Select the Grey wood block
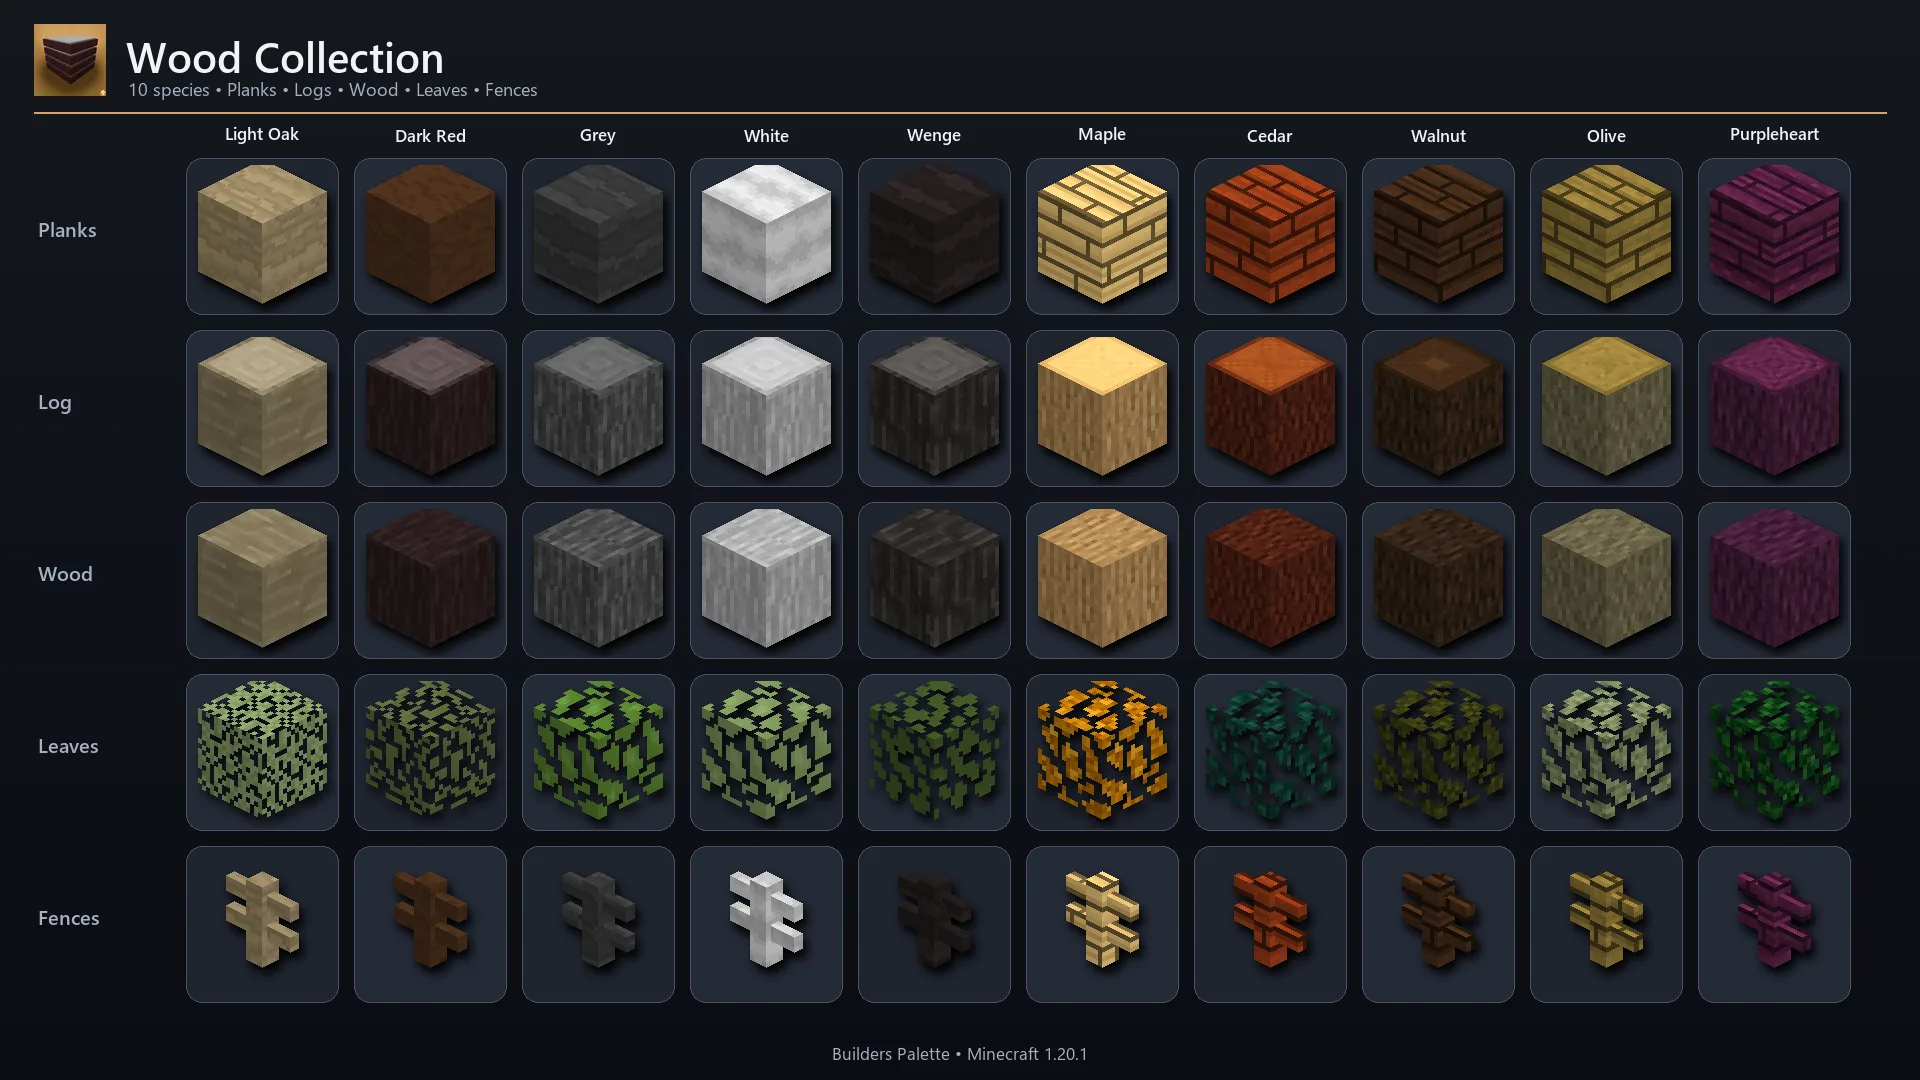Screen dimensions: 1920x1080 tap(598, 580)
